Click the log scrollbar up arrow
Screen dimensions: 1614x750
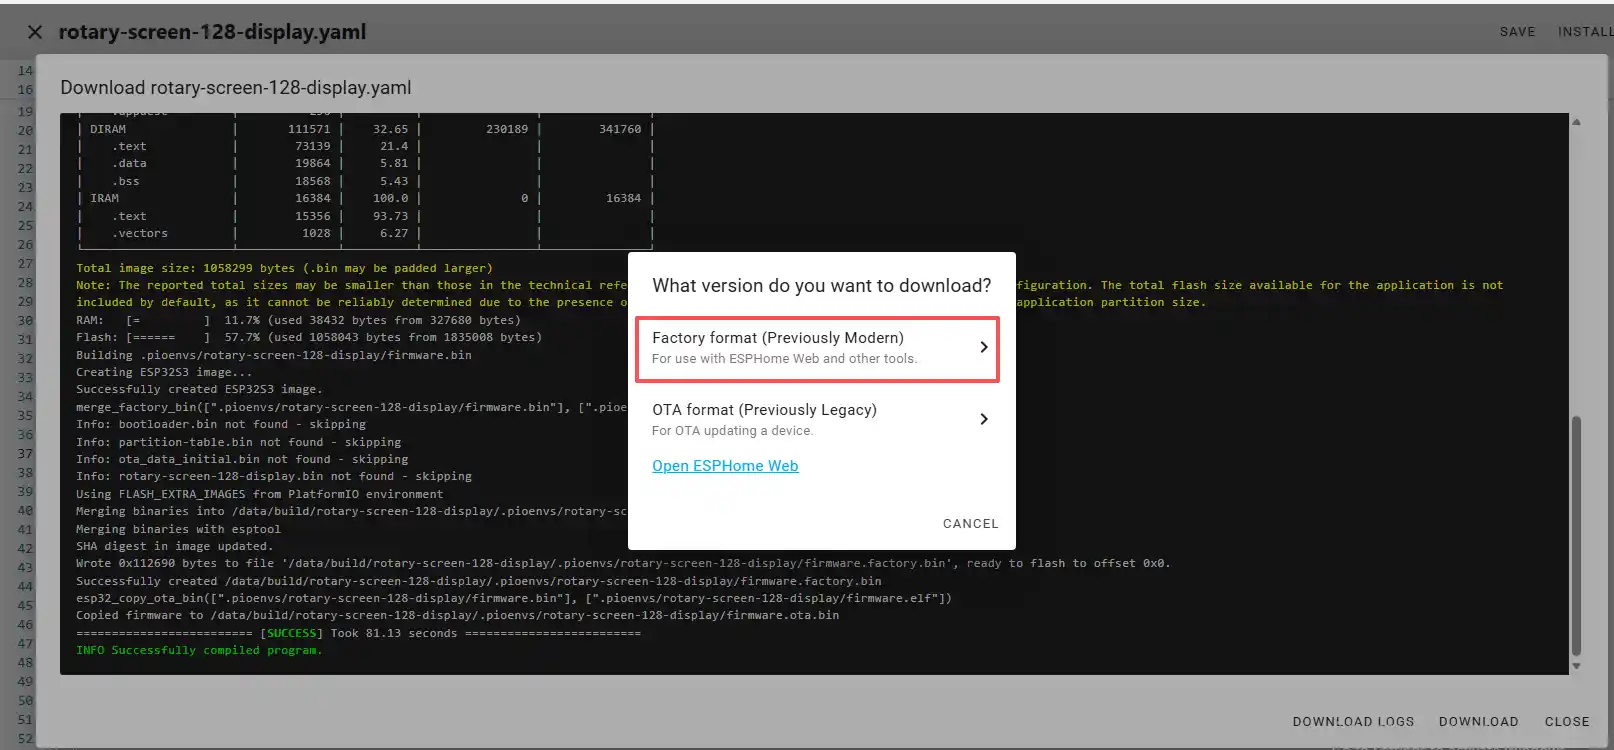[1576, 122]
